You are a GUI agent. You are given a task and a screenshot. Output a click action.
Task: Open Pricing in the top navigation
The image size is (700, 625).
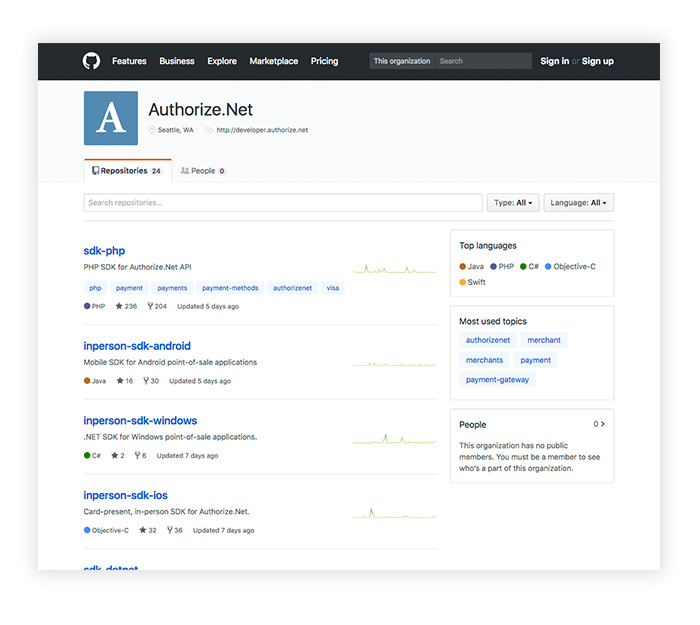click(325, 61)
